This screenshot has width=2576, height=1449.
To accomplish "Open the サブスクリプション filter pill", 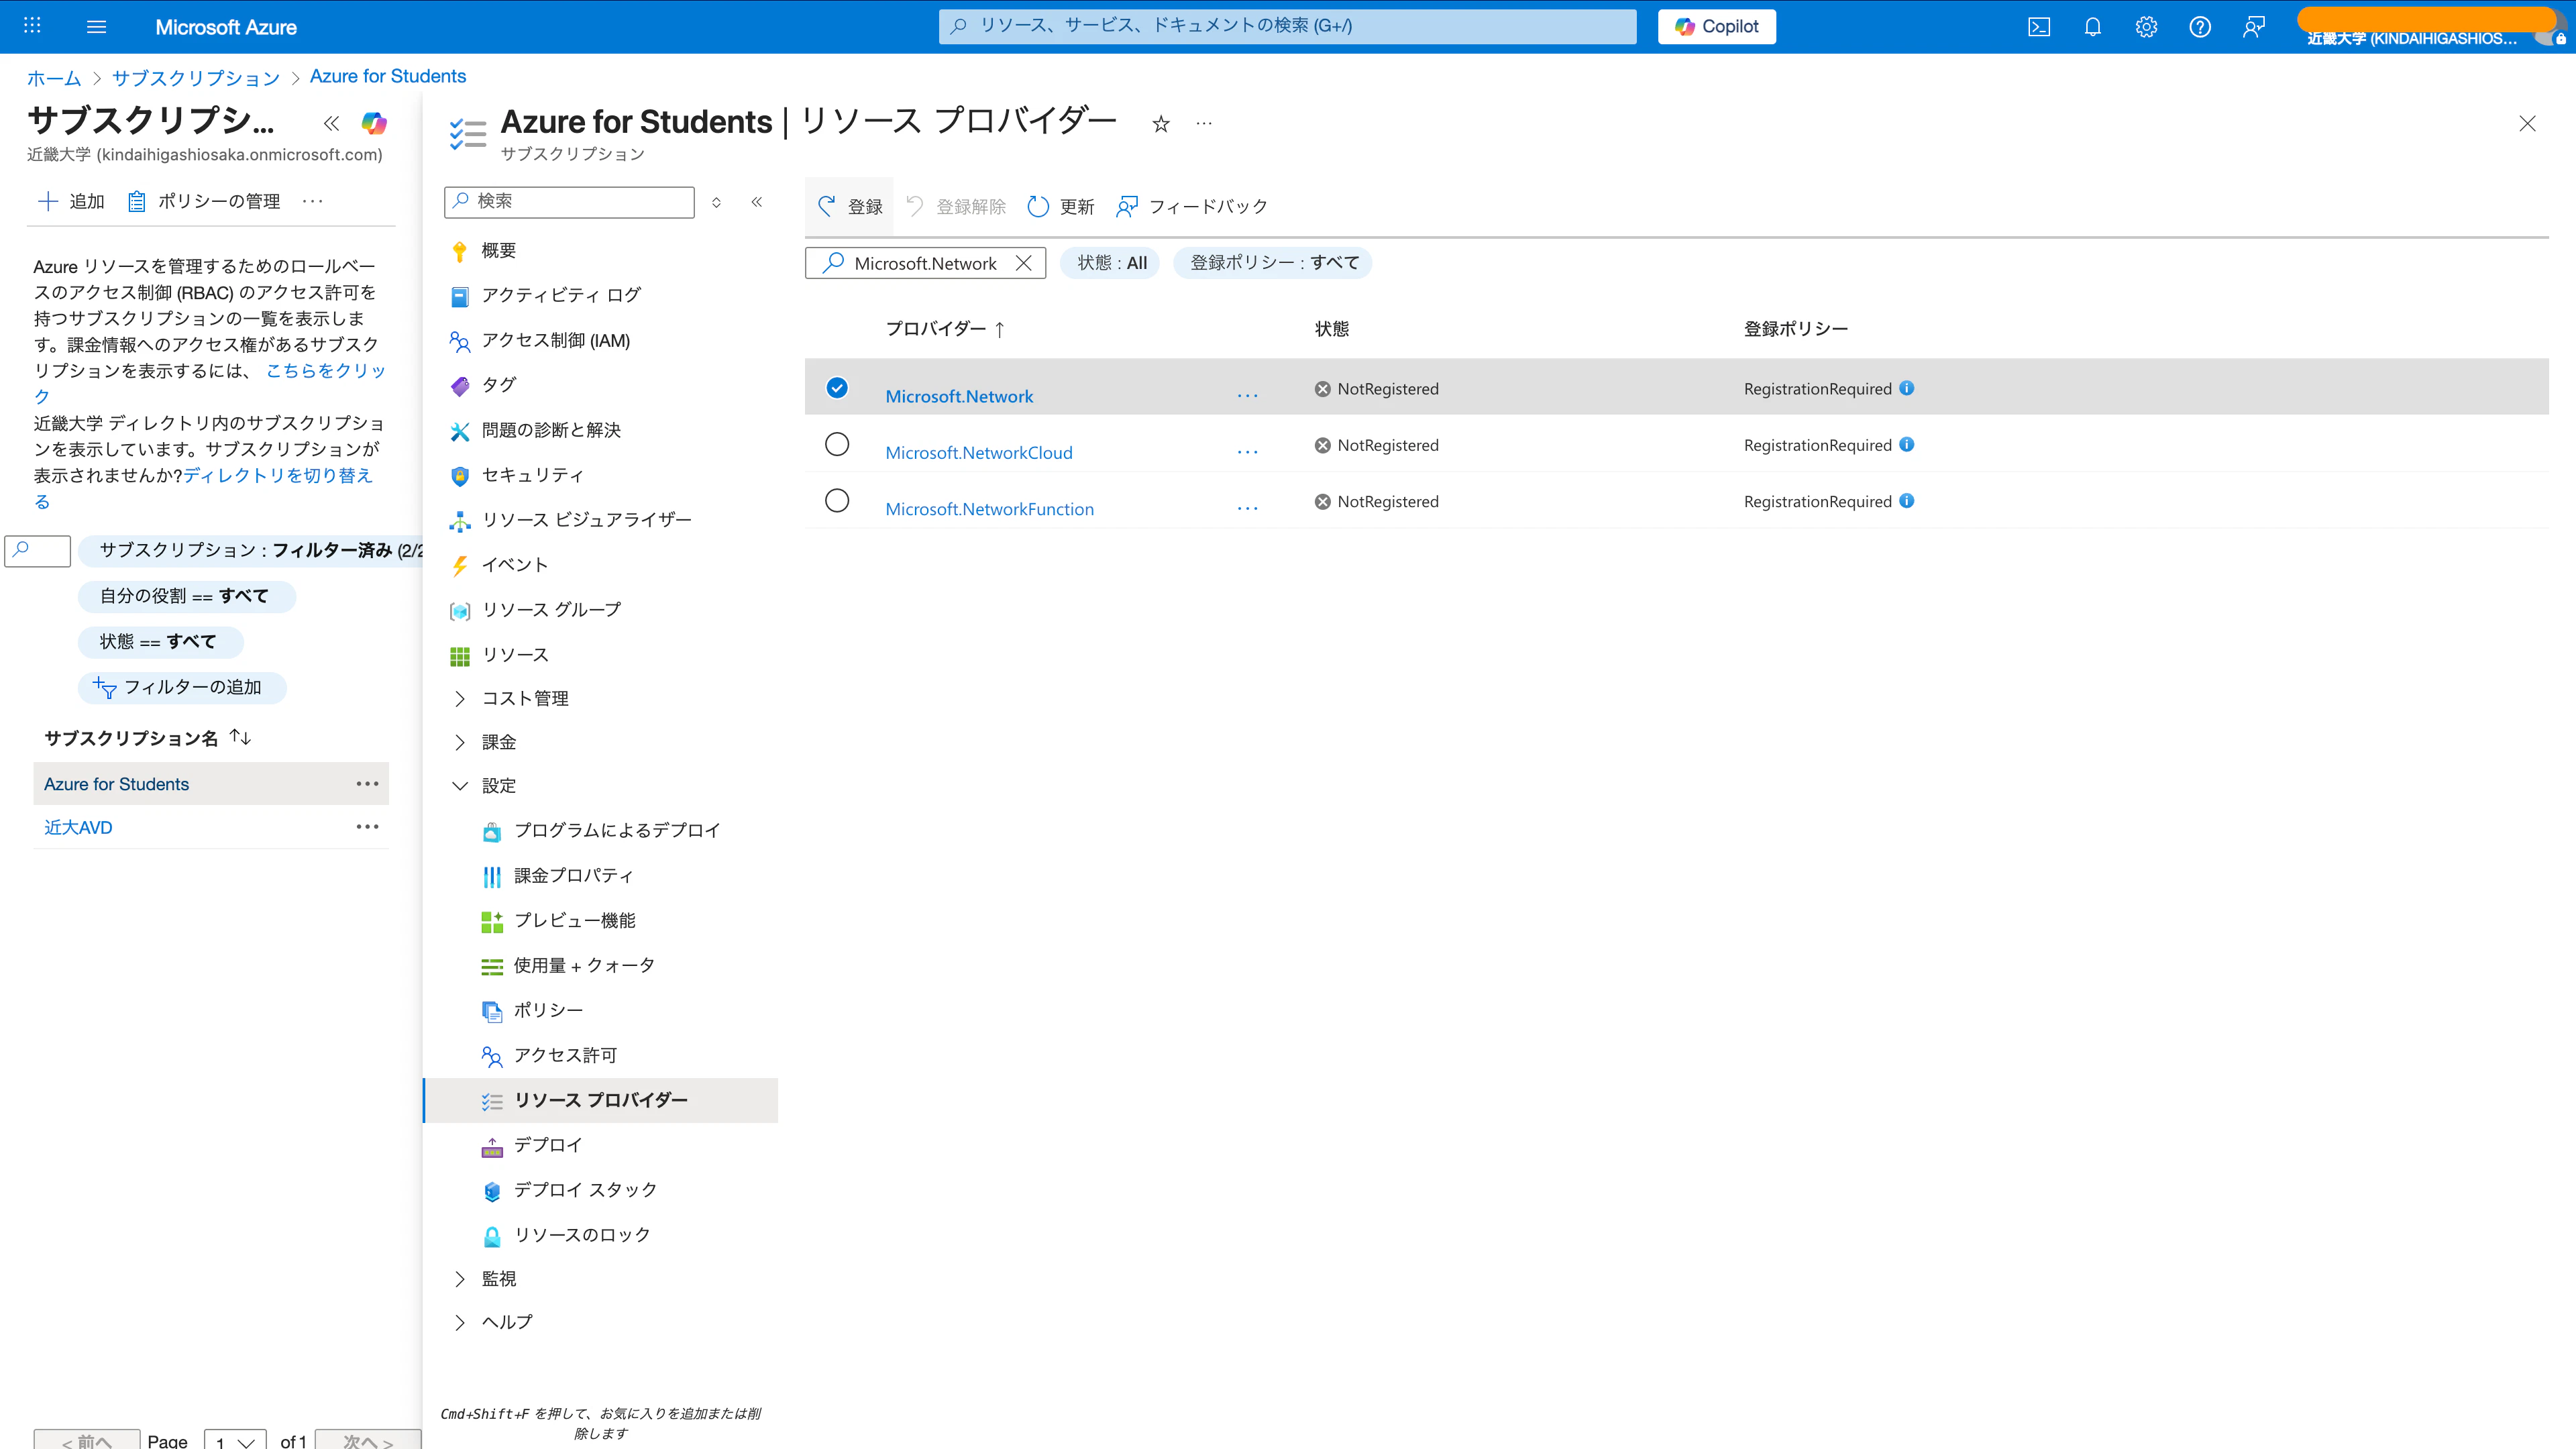I will 250,550.
